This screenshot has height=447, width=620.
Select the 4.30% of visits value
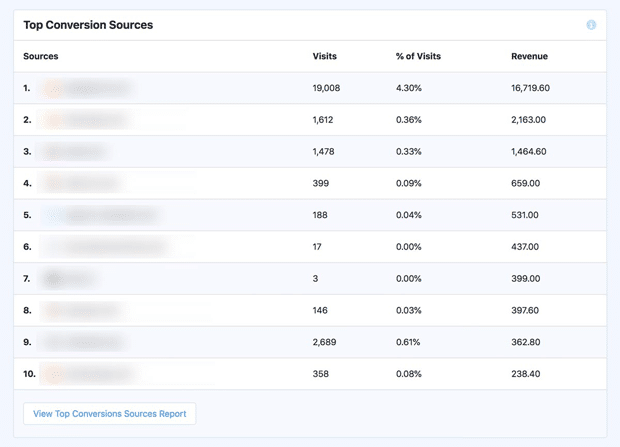click(x=409, y=88)
